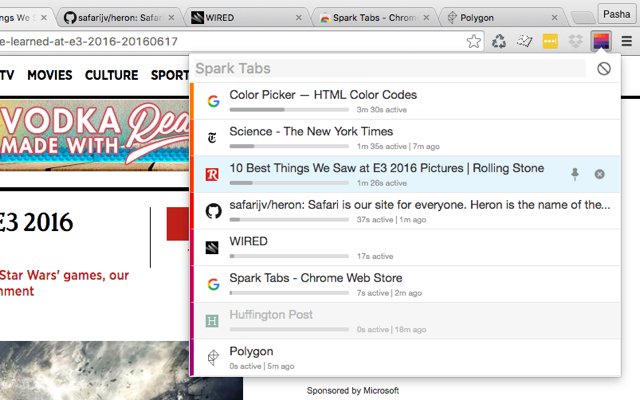Screen dimensions: 640x400
Task: Open the SPORTS navigation link
Action: coord(170,75)
